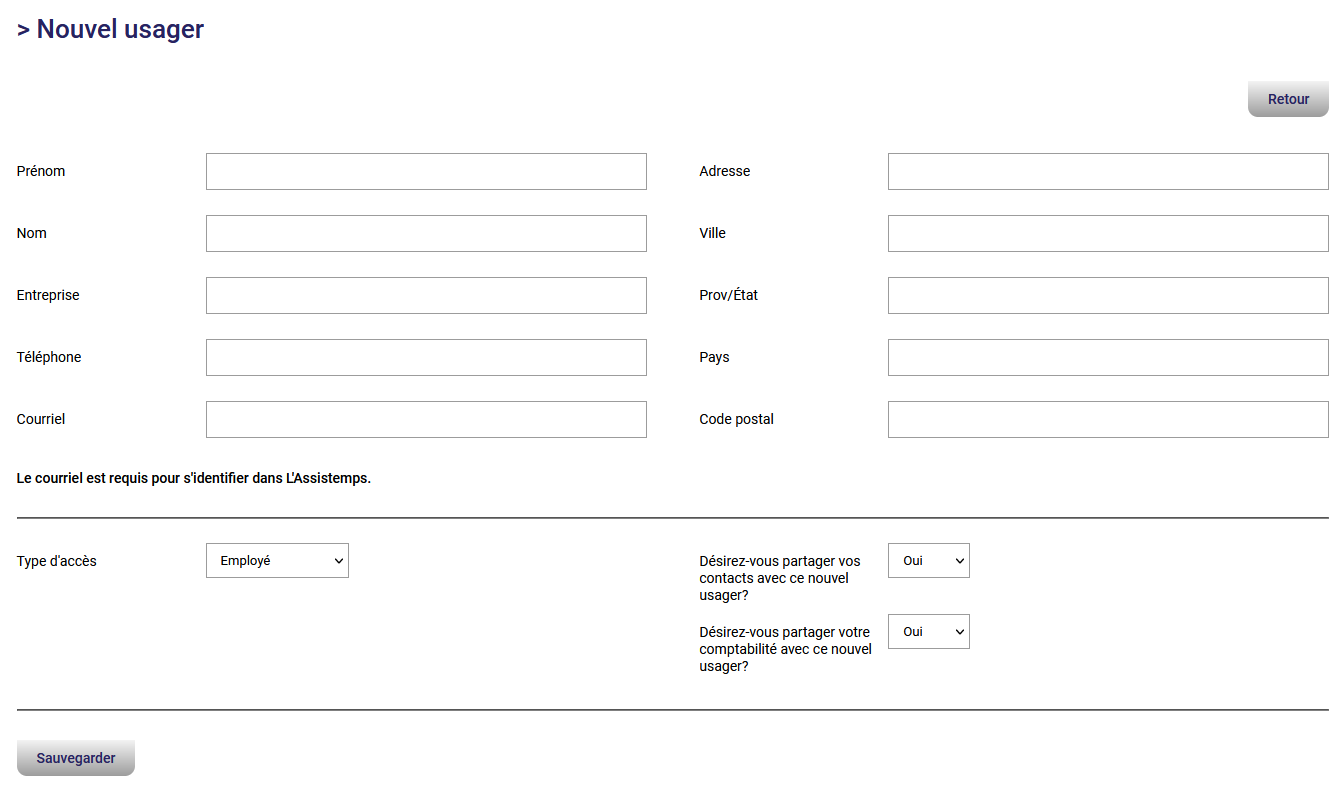Select the Code postal input

pyautogui.click(x=1108, y=420)
